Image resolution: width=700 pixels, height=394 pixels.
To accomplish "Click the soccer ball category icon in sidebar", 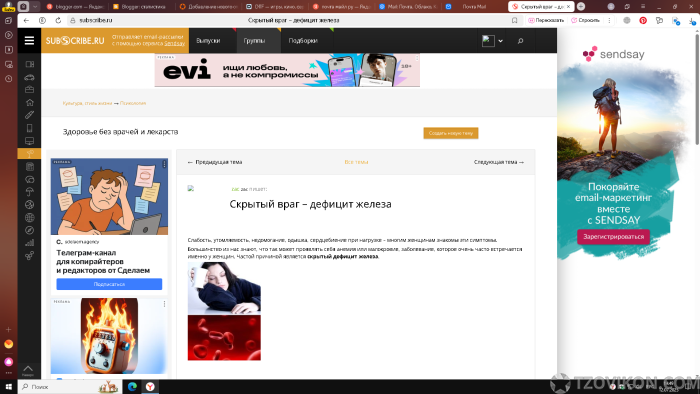I will (x=29, y=205).
